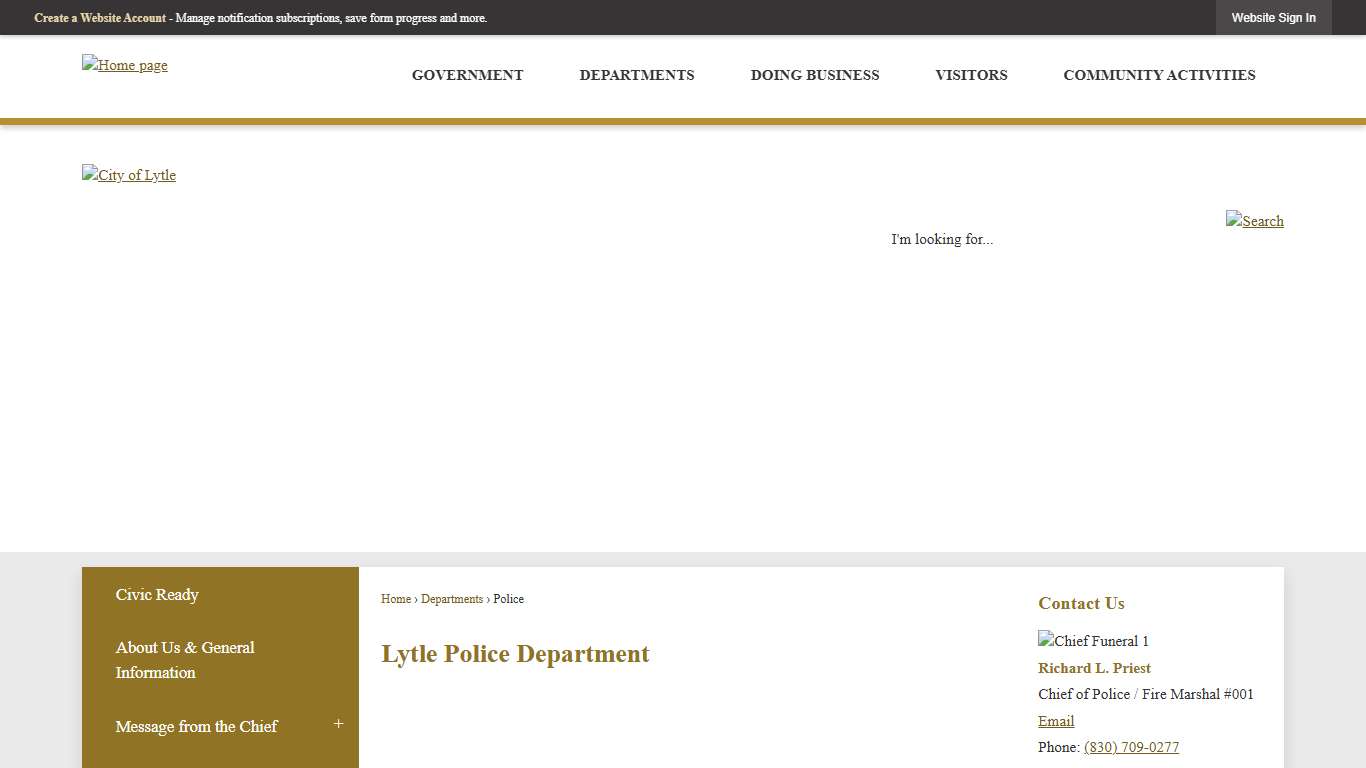Click the Email link under Contact Us
Image resolution: width=1366 pixels, height=768 pixels.
pyautogui.click(x=1056, y=721)
